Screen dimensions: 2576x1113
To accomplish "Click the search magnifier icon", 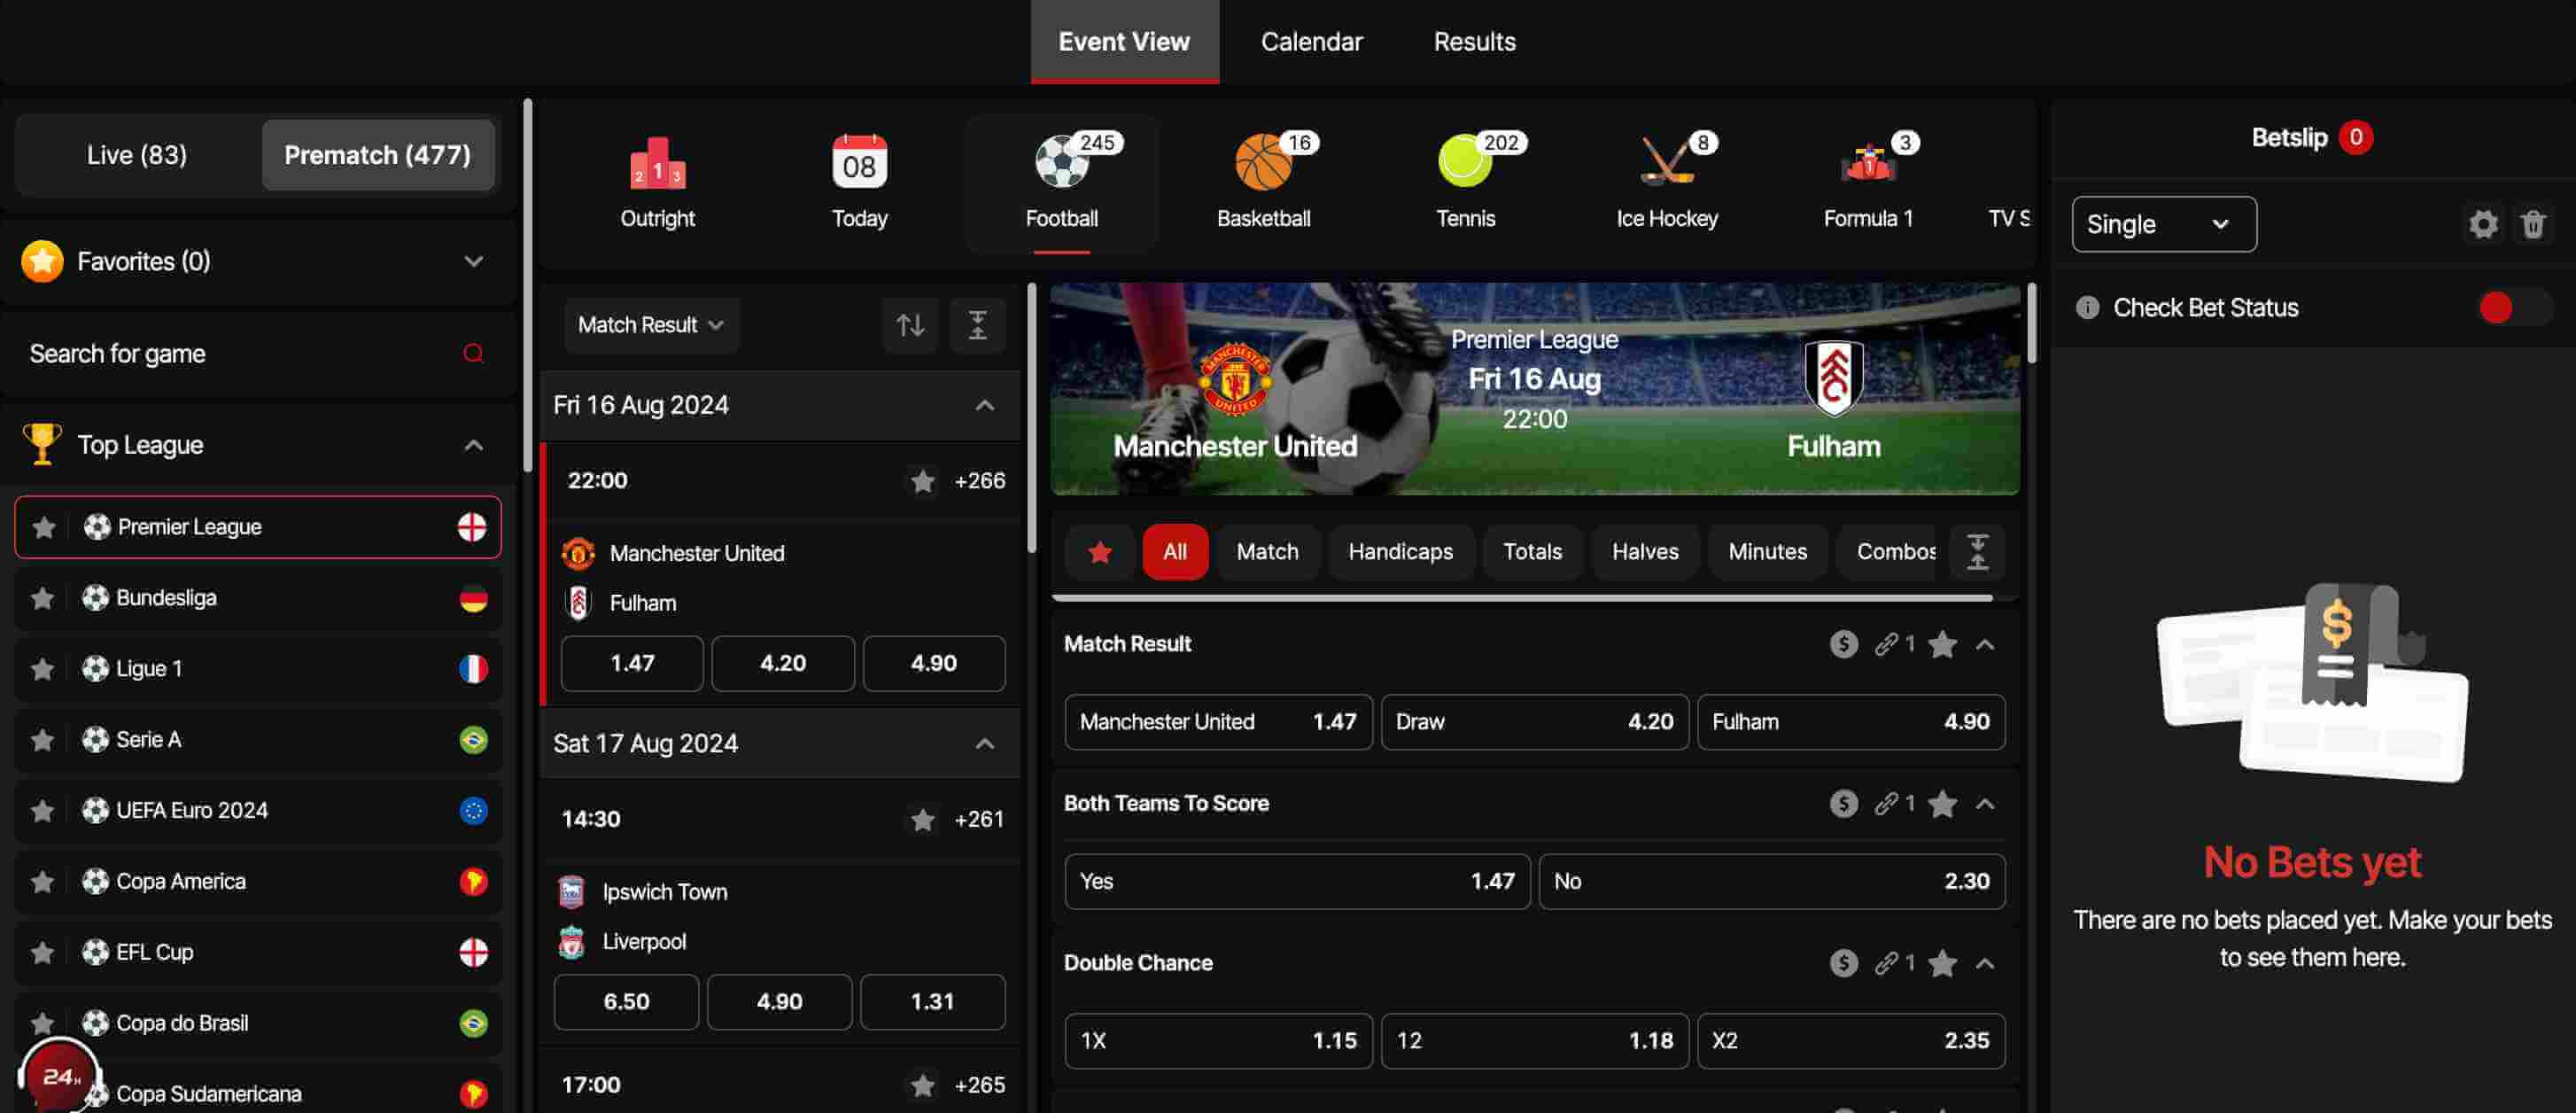I will [x=473, y=353].
